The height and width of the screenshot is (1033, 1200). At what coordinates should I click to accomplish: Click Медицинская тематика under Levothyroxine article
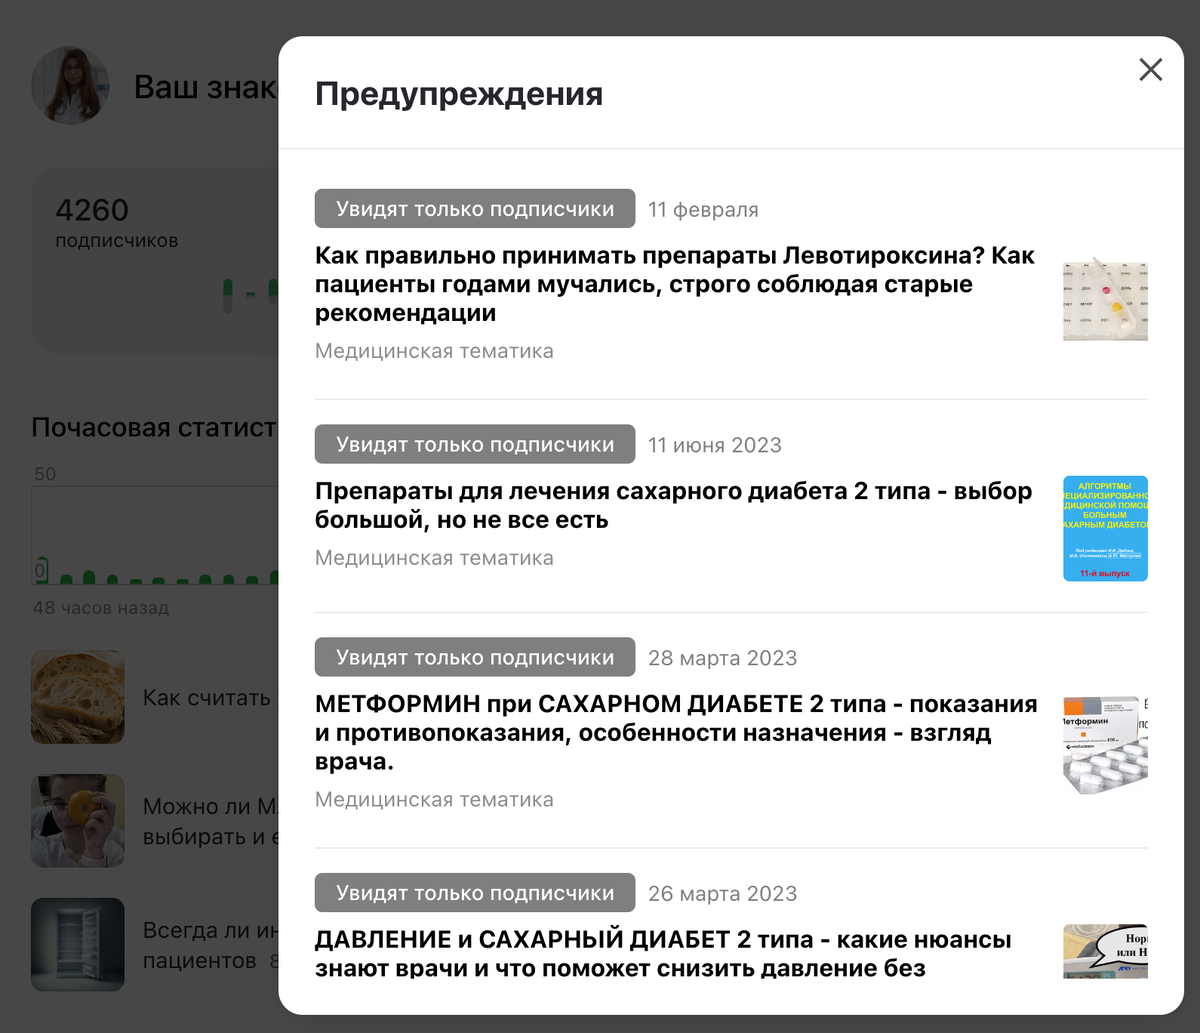click(434, 351)
